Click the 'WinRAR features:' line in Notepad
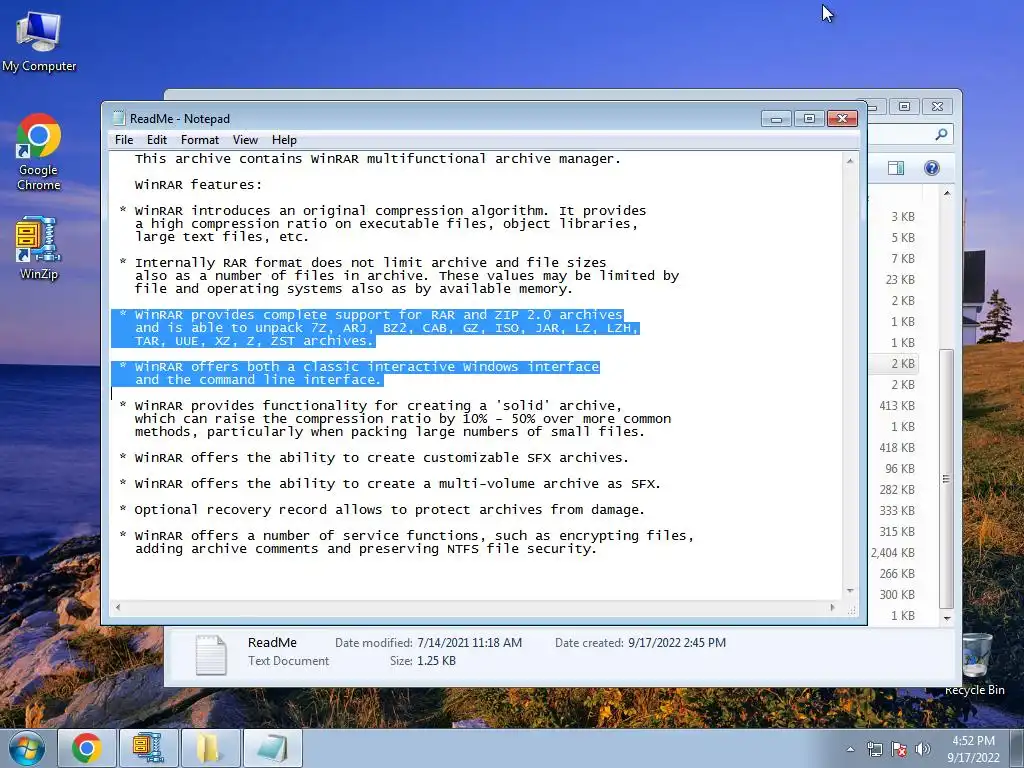The height and width of the screenshot is (768, 1024). [x=198, y=185]
